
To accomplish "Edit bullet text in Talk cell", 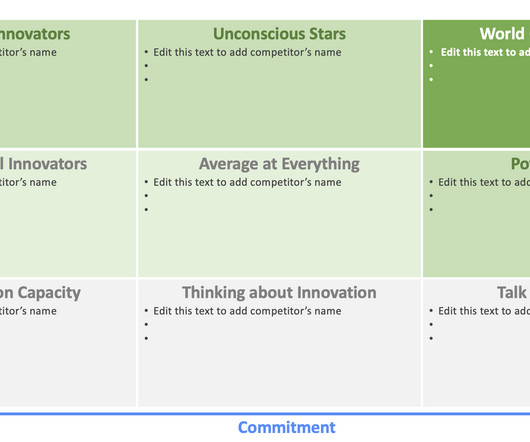I will (484, 311).
